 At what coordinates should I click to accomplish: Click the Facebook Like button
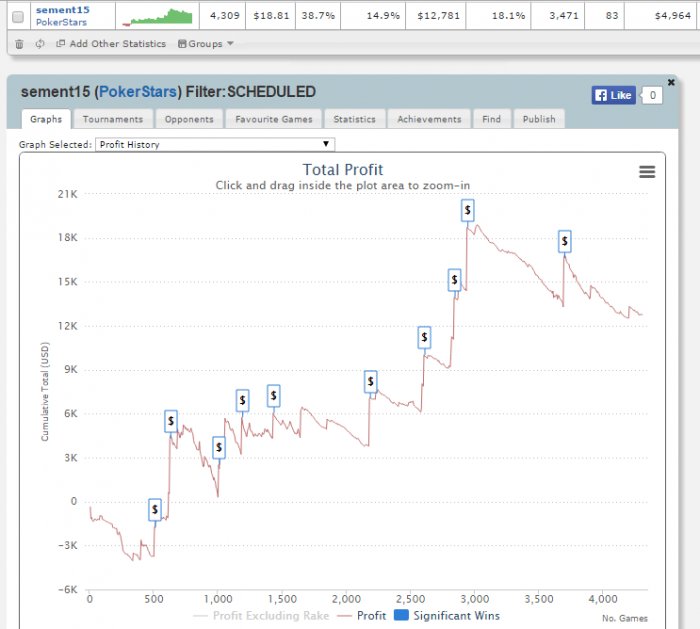613,95
